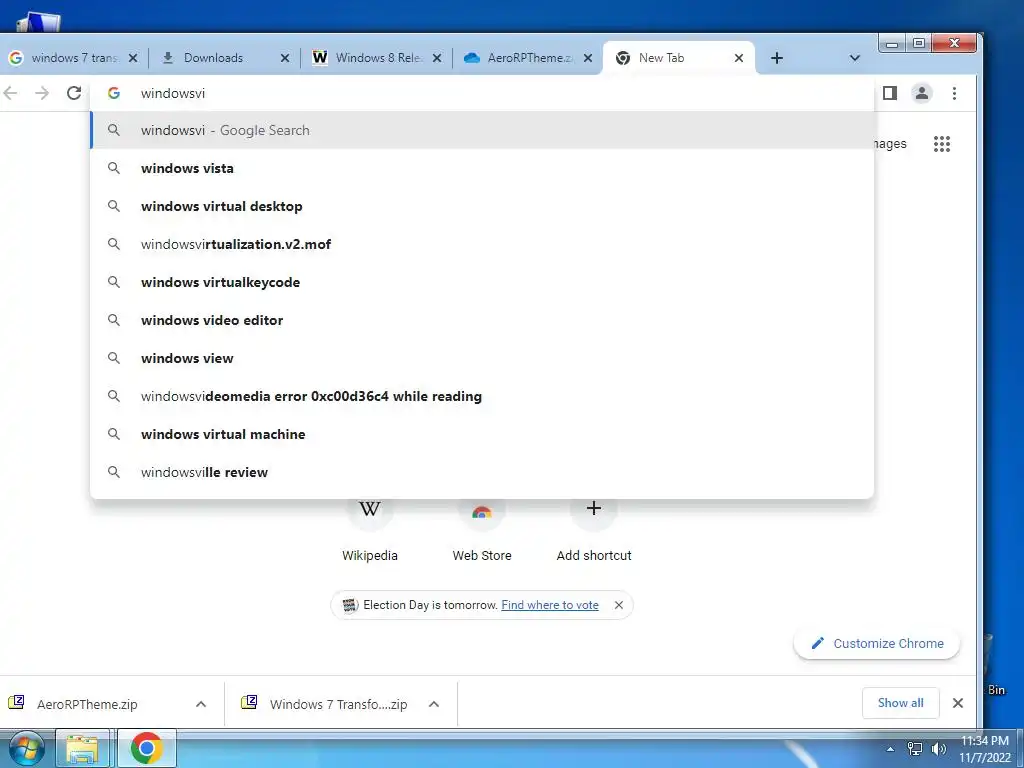The image size is (1024, 768).
Task: Click the network tray icon
Action: (915, 748)
